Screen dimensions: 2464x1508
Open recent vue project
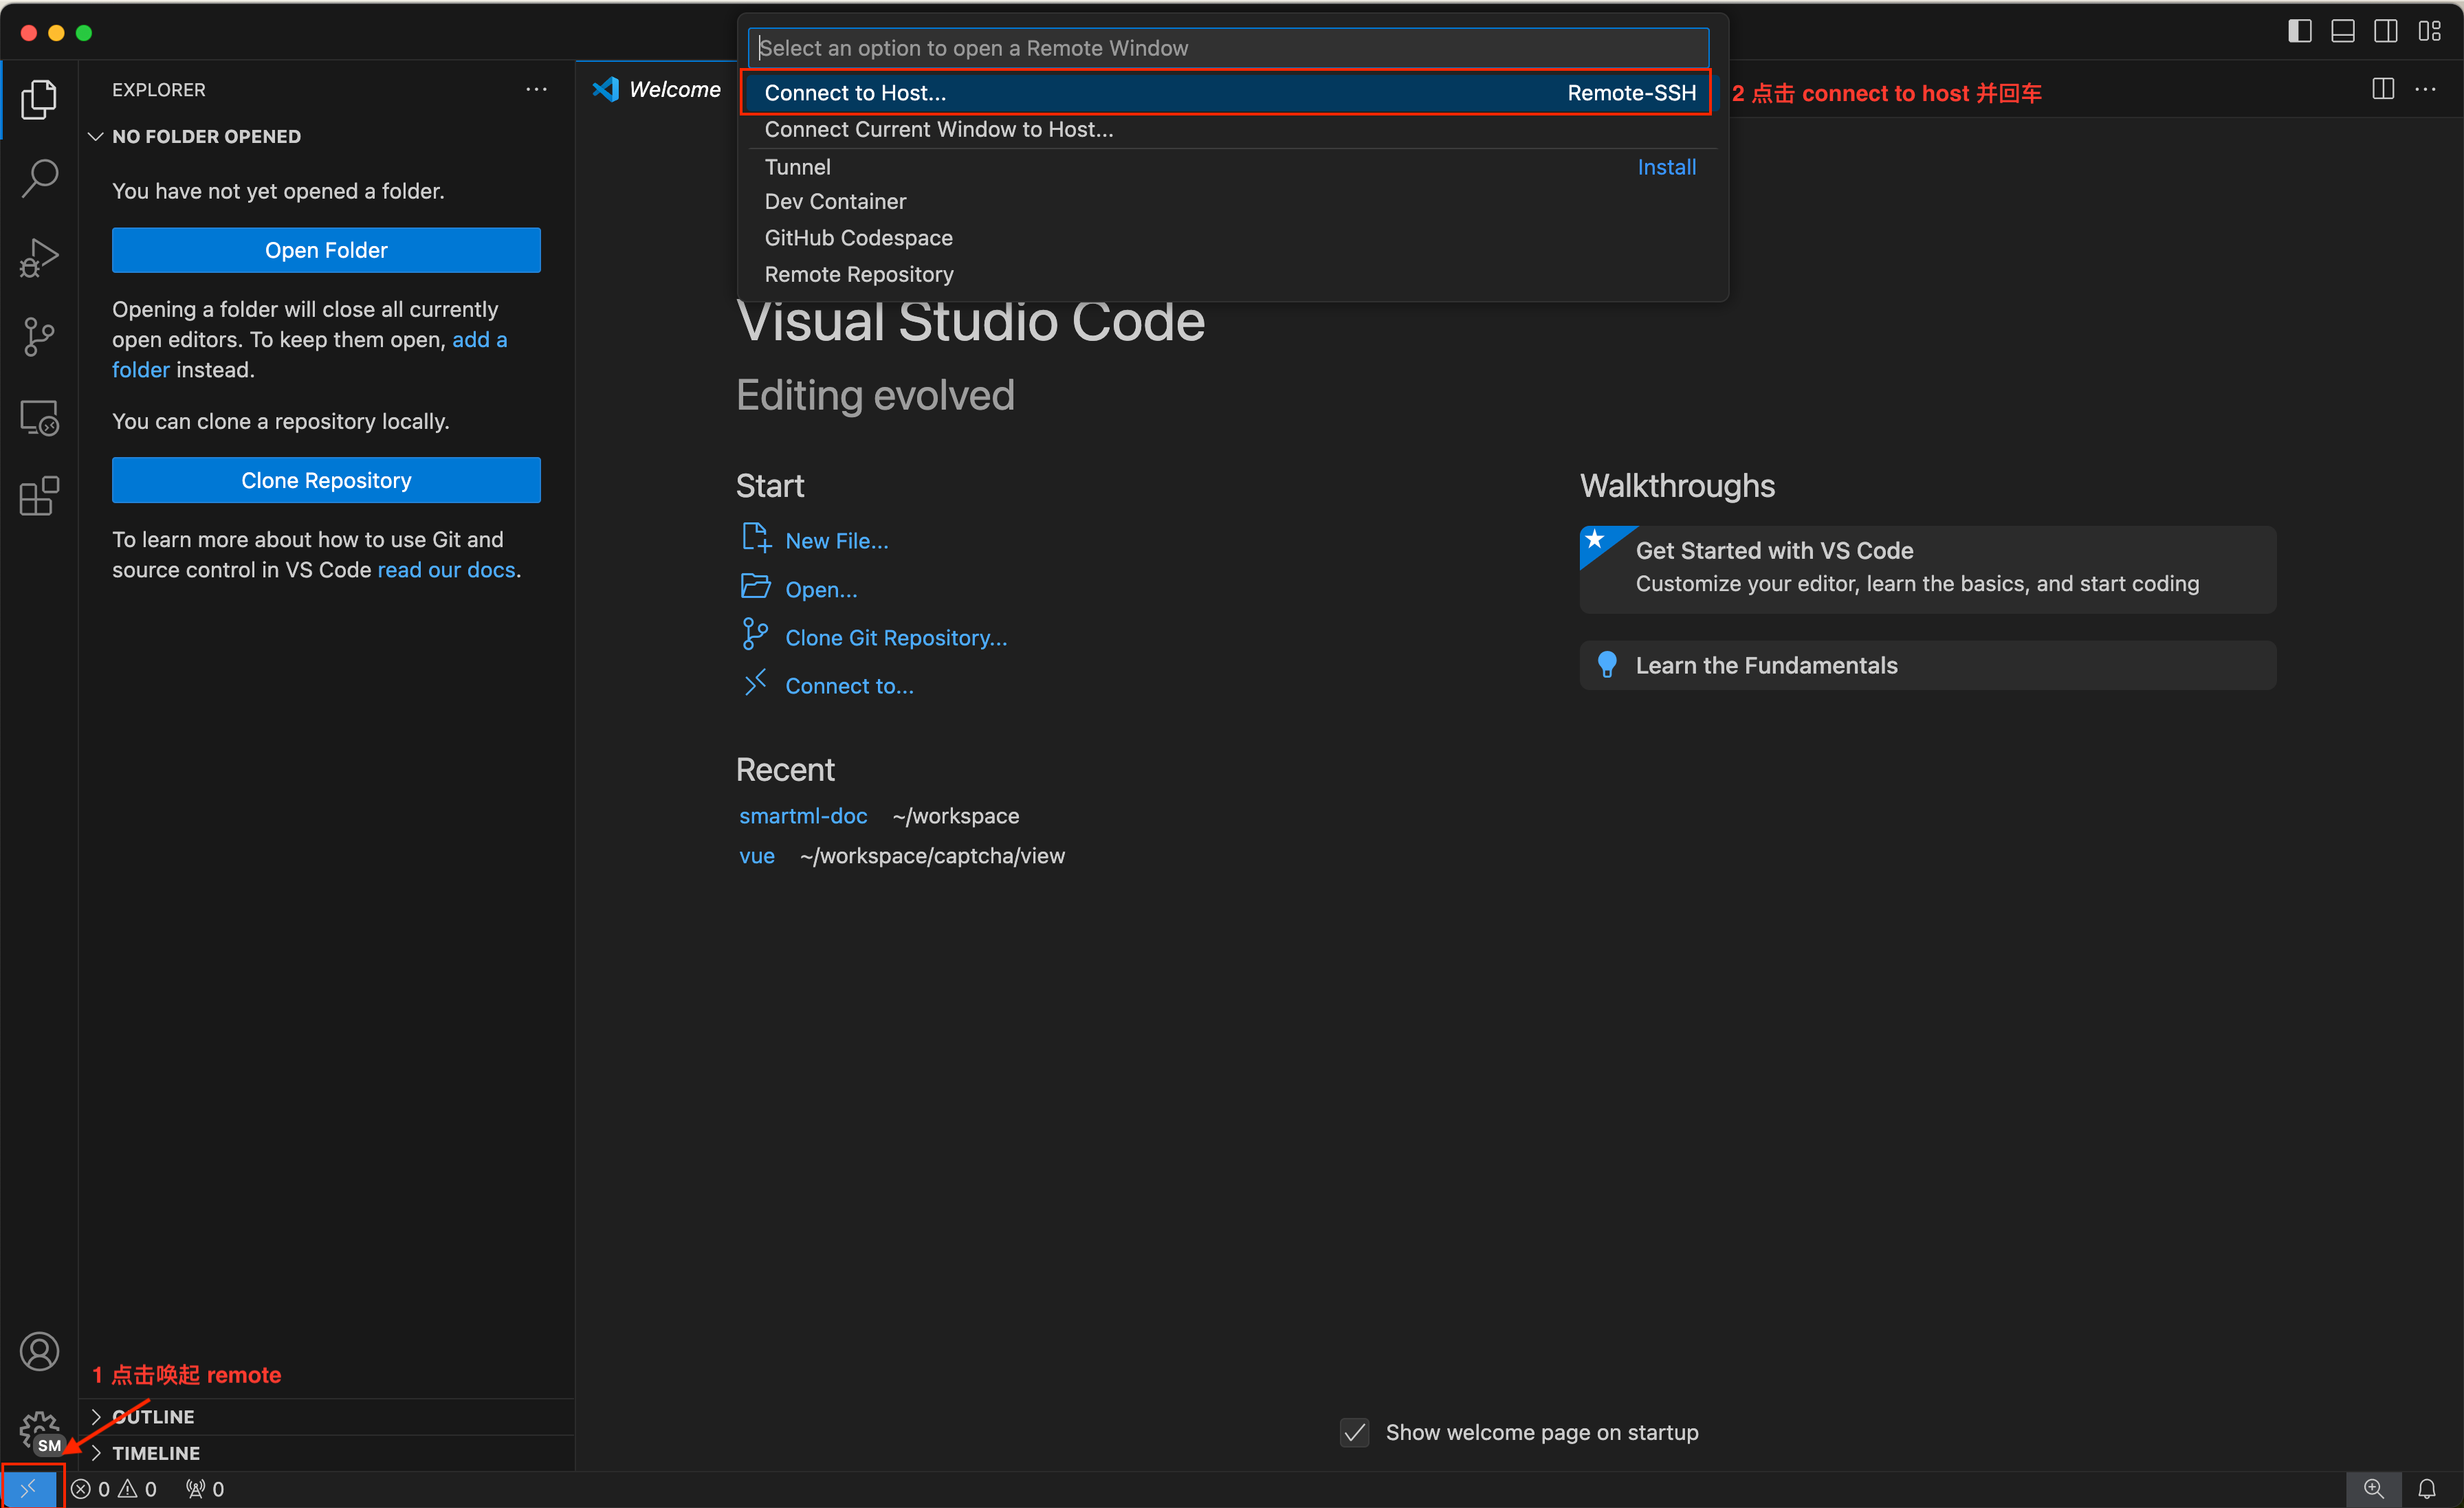pos(757,856)
